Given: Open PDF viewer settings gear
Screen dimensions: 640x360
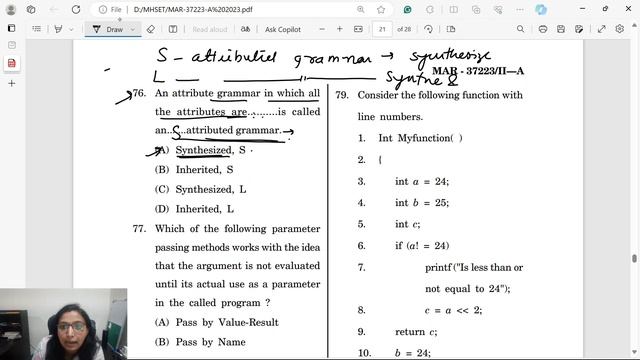Looking at the screenshot, I should (620, 29).
